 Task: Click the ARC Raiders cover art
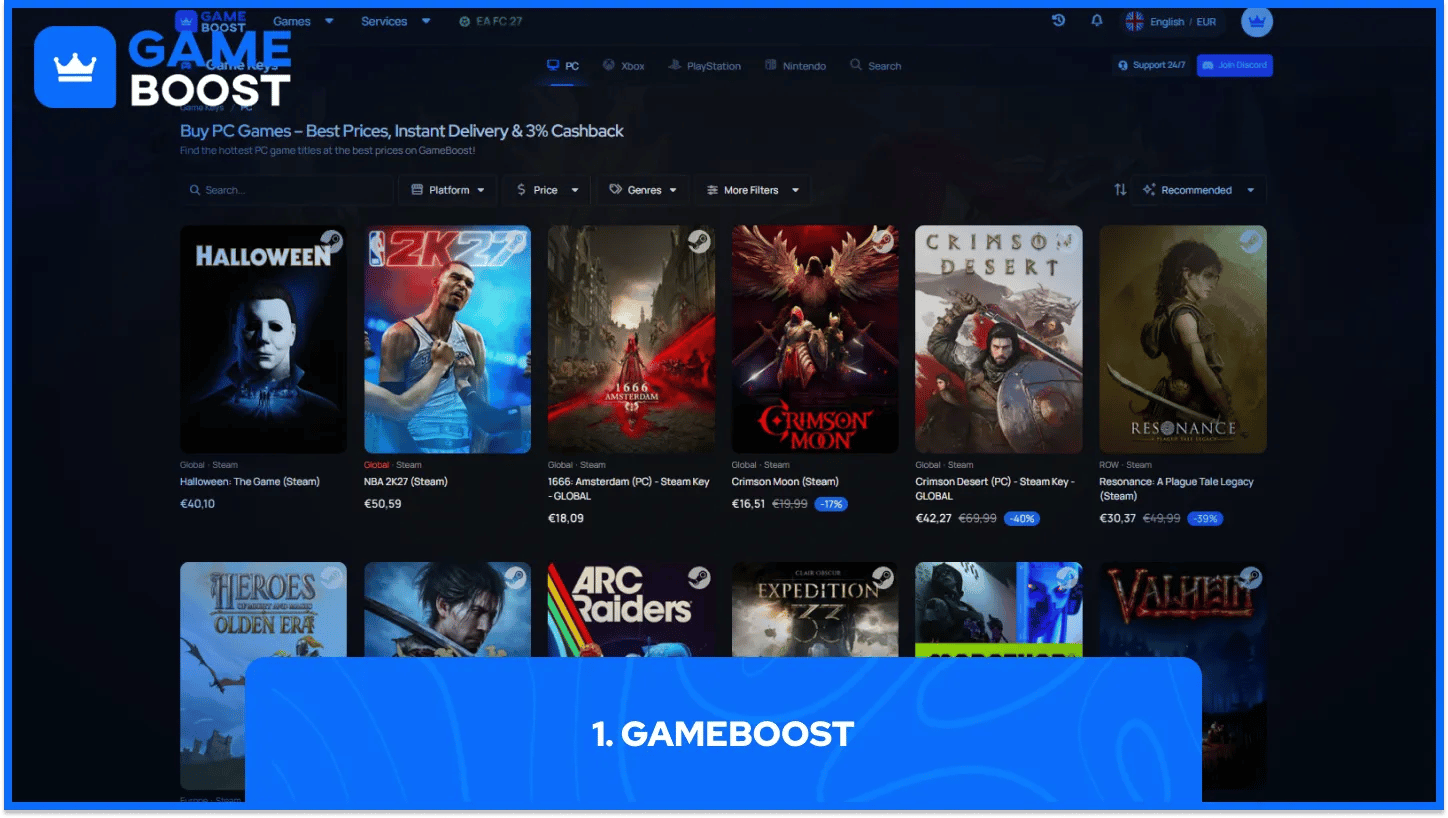(x=631, y=609)
